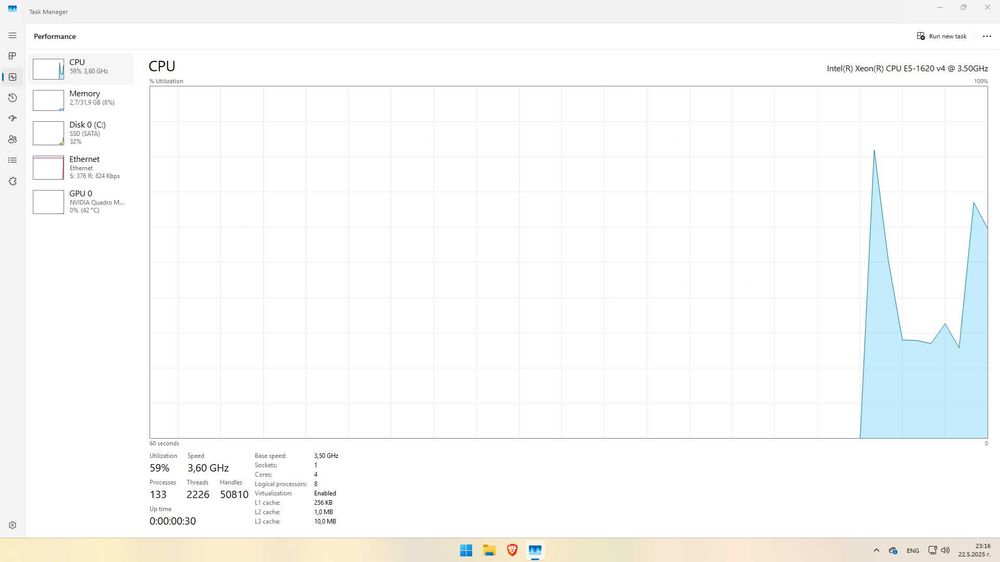This screenshot has width=1000, height=562.
Task: Click the Memory mini graph thumbnail
Action: [48, 100]
